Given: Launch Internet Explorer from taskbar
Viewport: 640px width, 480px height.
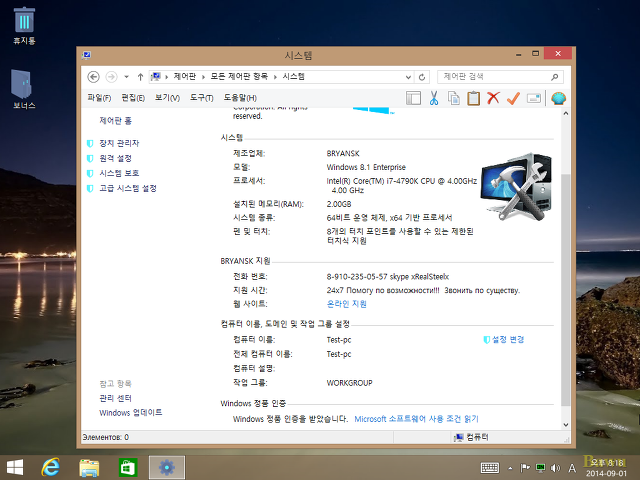Looking at the screenshot, I should tap(51, 467).
